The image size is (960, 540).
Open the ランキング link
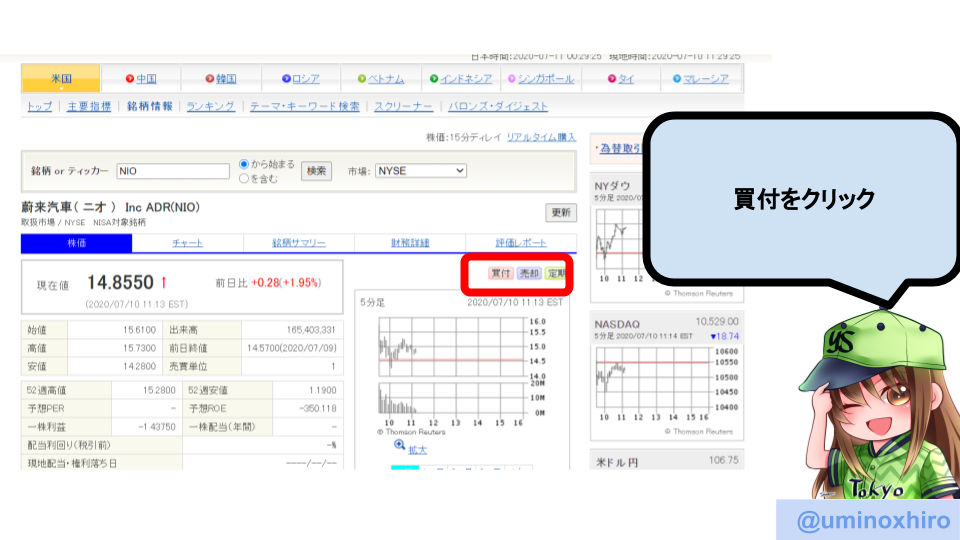pos(211,106)
